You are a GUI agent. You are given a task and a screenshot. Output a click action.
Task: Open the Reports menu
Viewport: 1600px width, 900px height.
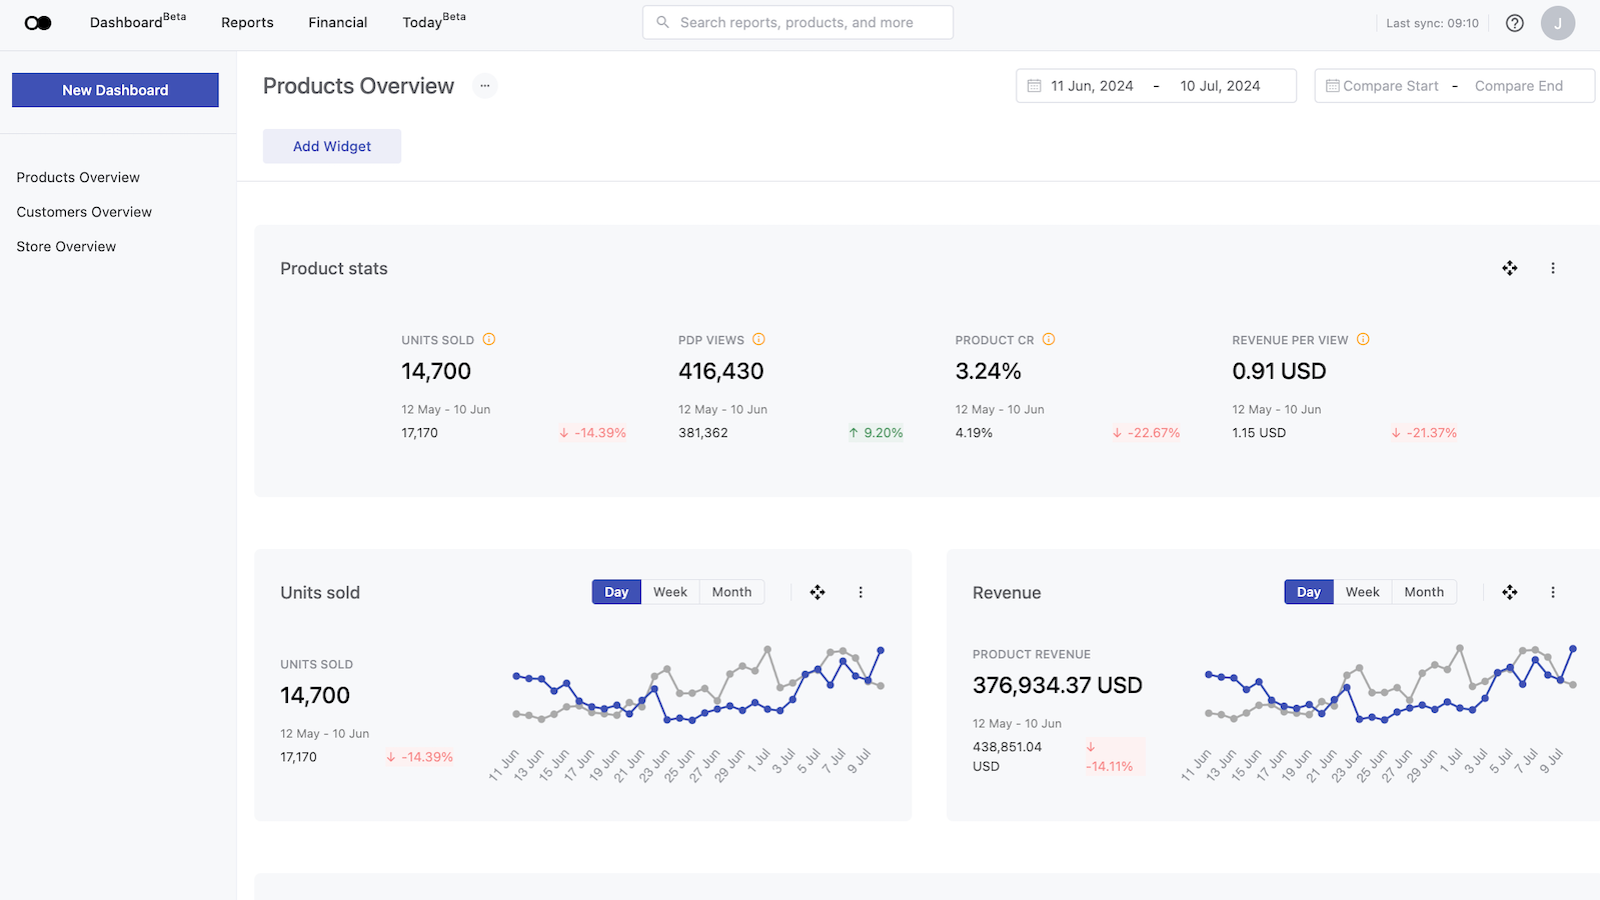247,23
